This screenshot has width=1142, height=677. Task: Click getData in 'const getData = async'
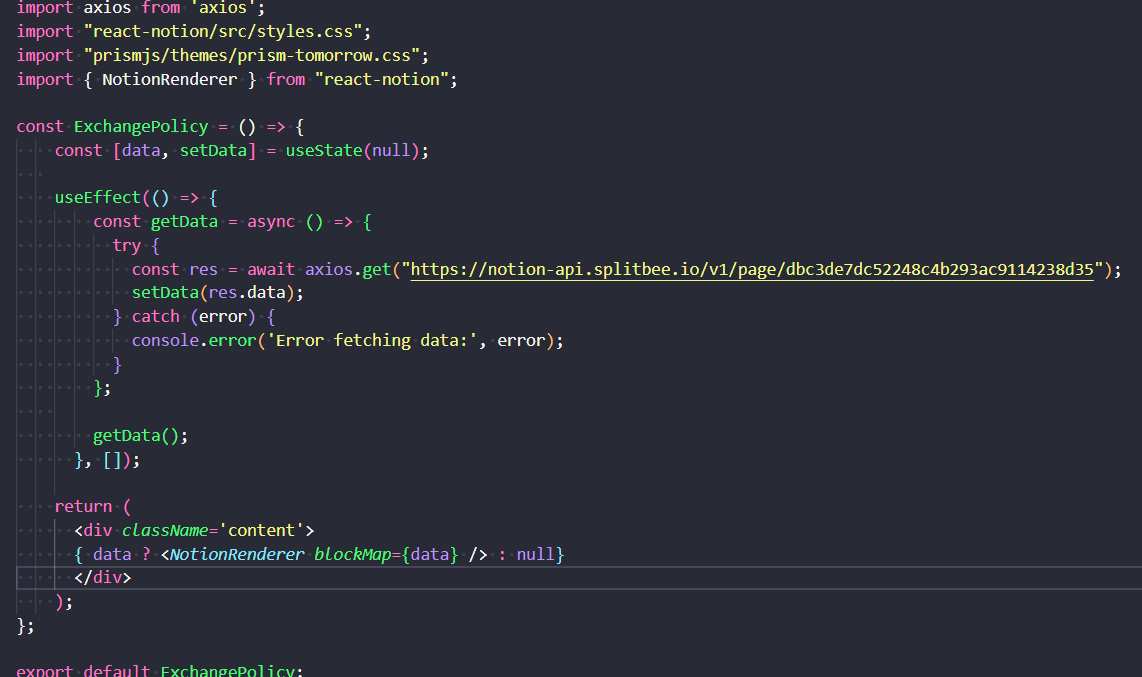click(184, 222)
